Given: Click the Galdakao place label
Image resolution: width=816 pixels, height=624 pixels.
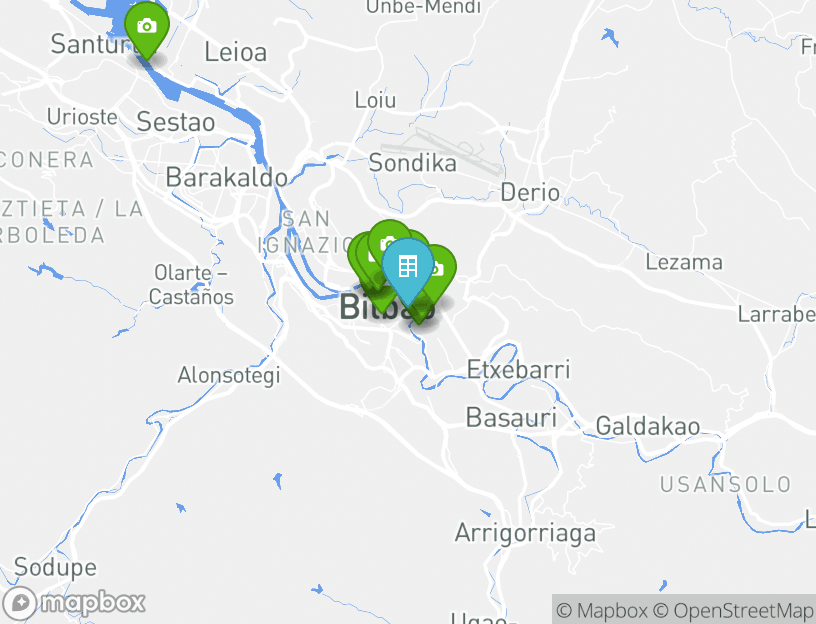Looking at the screenshot, I should pos(648,426).
